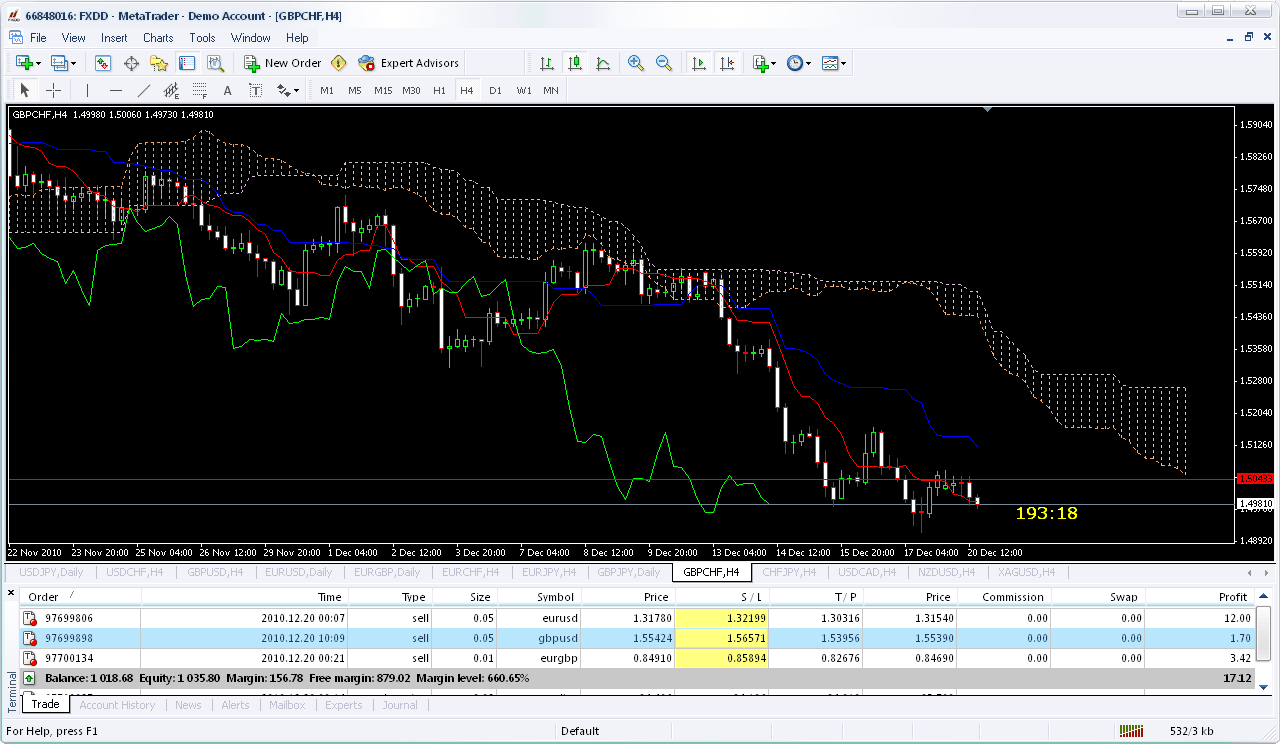The height and width of the screenshot is (744, 1280).
Task: Switch to the XAGUSD,H4 chart tab
Action: pos(1026,572)
